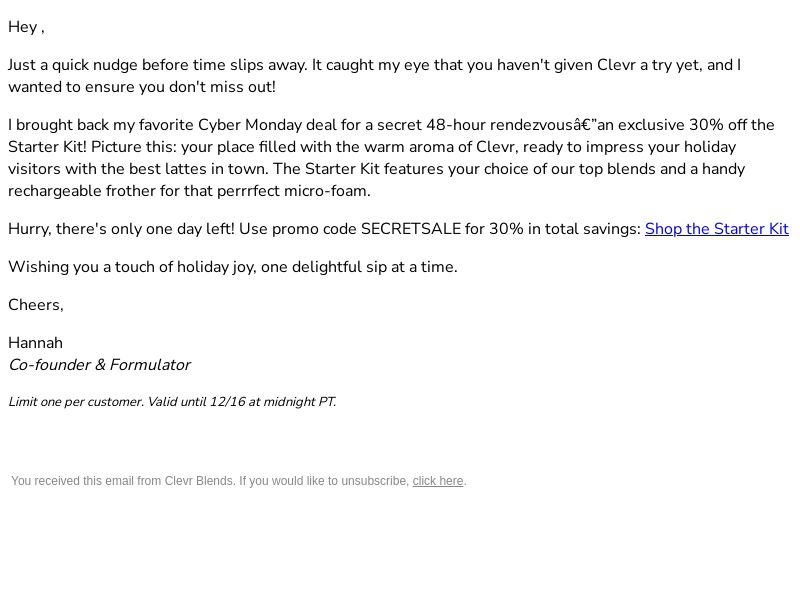Select the "perrrfect micro-foam" phrase
Viewport: 800px width, 600px height.
(x=293, y=191)
